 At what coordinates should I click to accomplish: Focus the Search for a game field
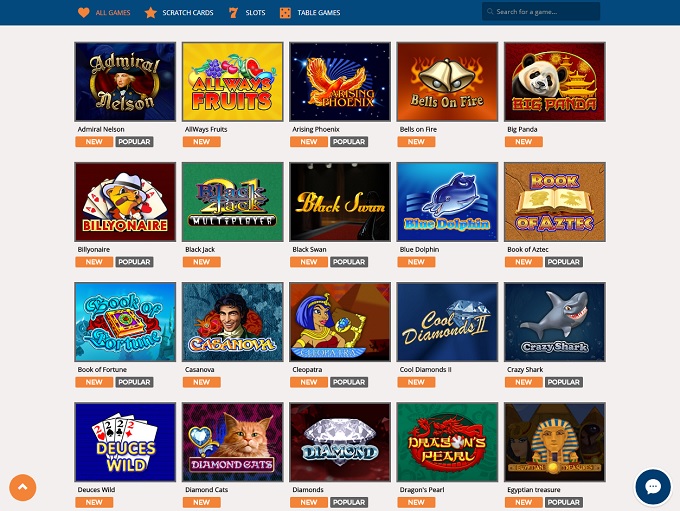541,12
